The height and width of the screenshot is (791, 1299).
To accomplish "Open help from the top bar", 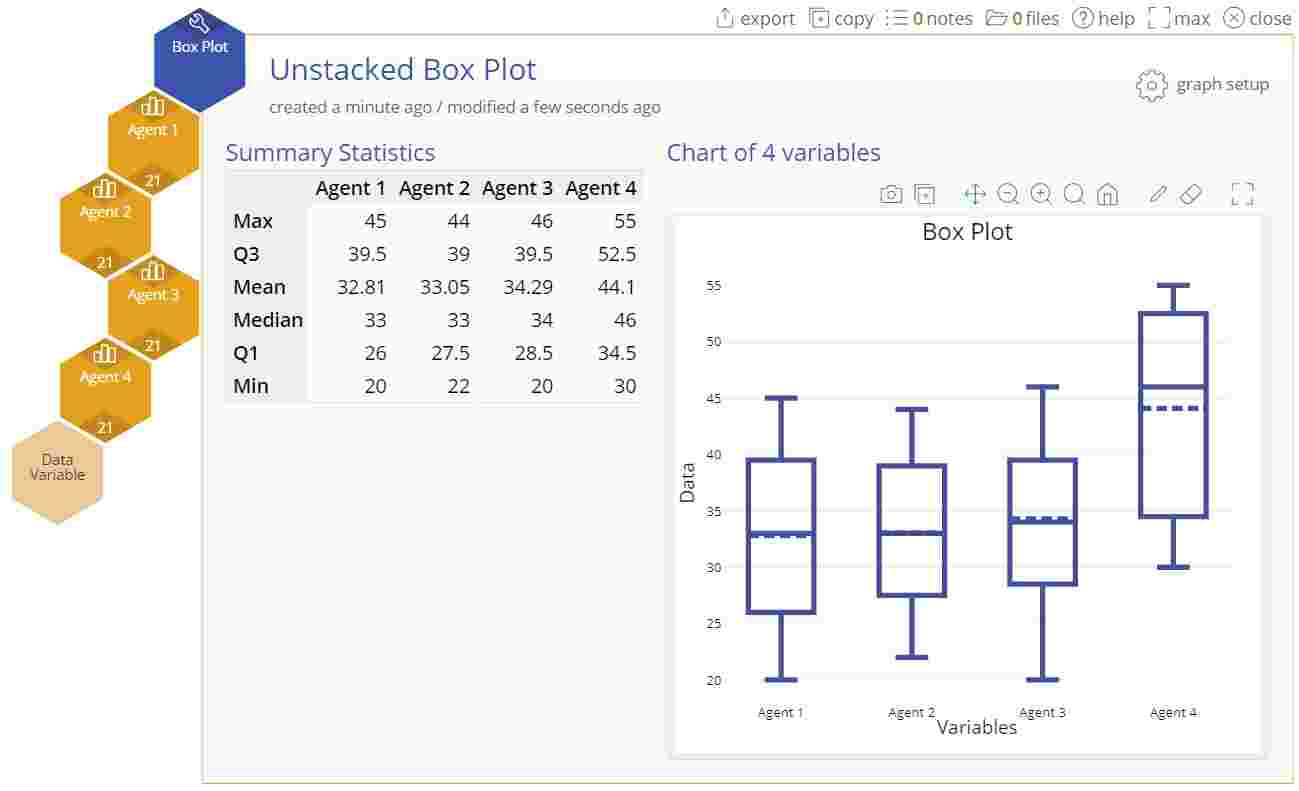I will (1110, 18).
